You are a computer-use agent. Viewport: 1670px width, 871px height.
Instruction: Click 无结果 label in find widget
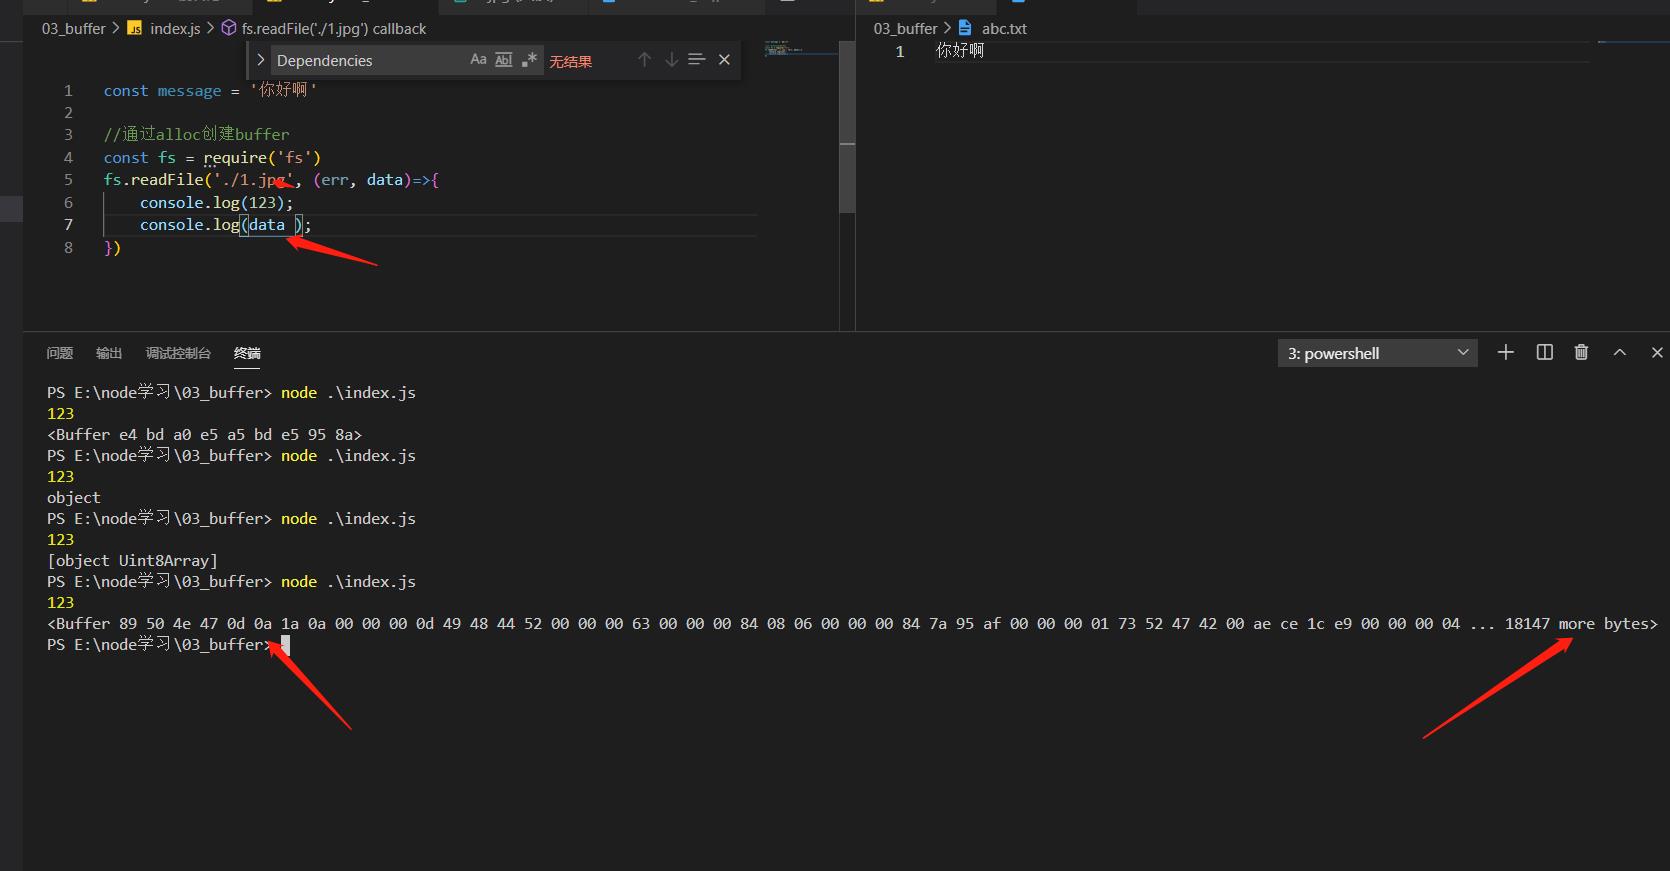[571, 62]
